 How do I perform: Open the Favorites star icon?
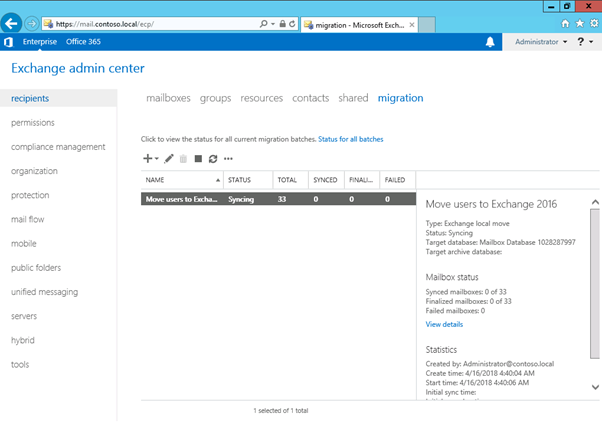[x=580, y=23]
